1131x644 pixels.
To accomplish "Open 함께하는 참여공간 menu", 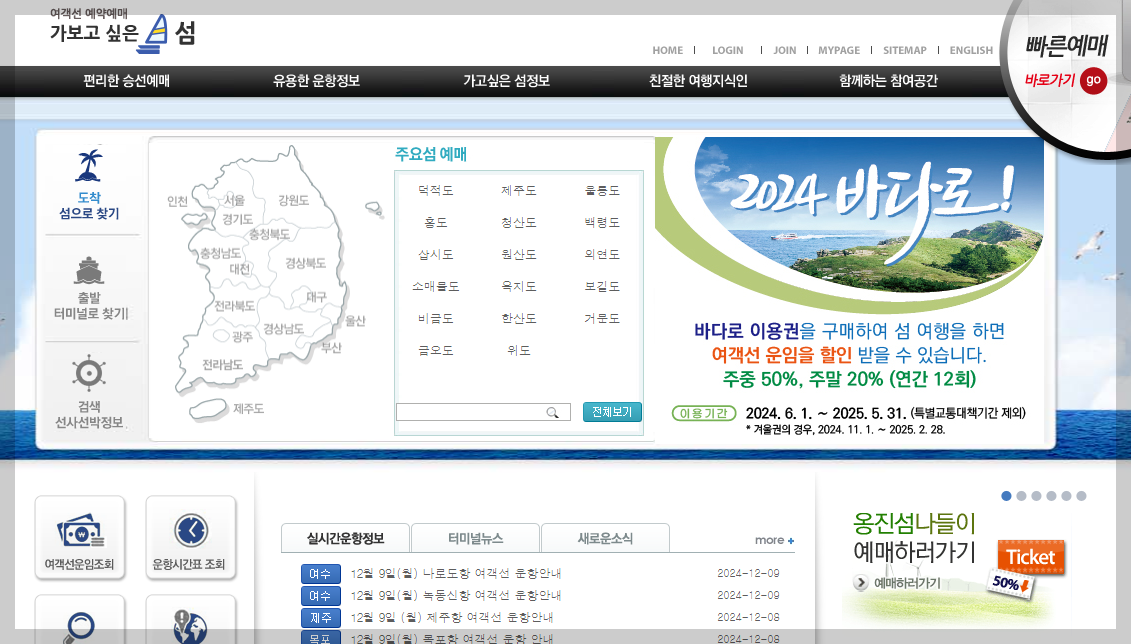I will (x=888, y=81).
